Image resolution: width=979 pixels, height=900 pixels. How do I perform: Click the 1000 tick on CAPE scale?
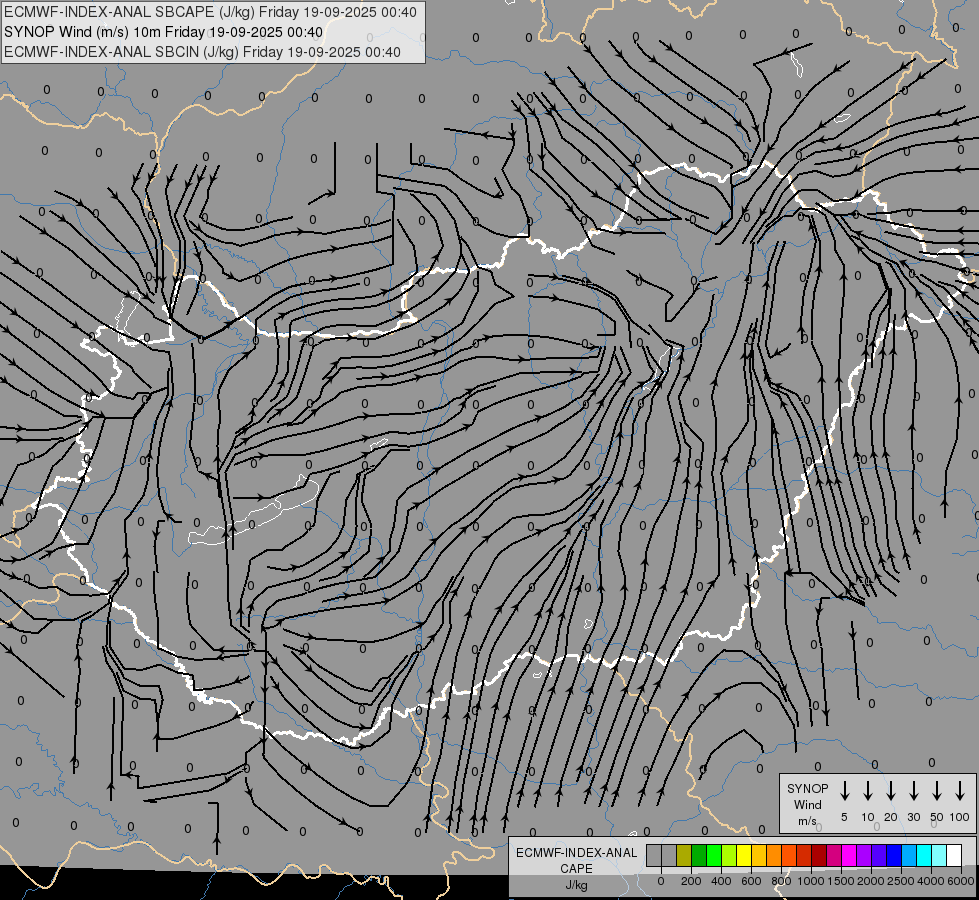(811, 881)
